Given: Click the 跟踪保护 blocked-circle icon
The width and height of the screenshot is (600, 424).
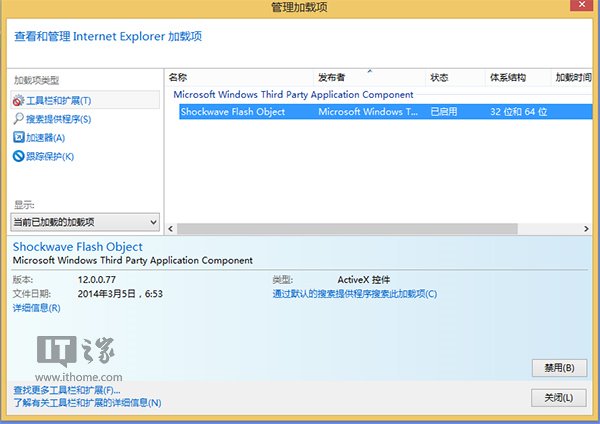Looking at the screenshot, I should (18, 156).
